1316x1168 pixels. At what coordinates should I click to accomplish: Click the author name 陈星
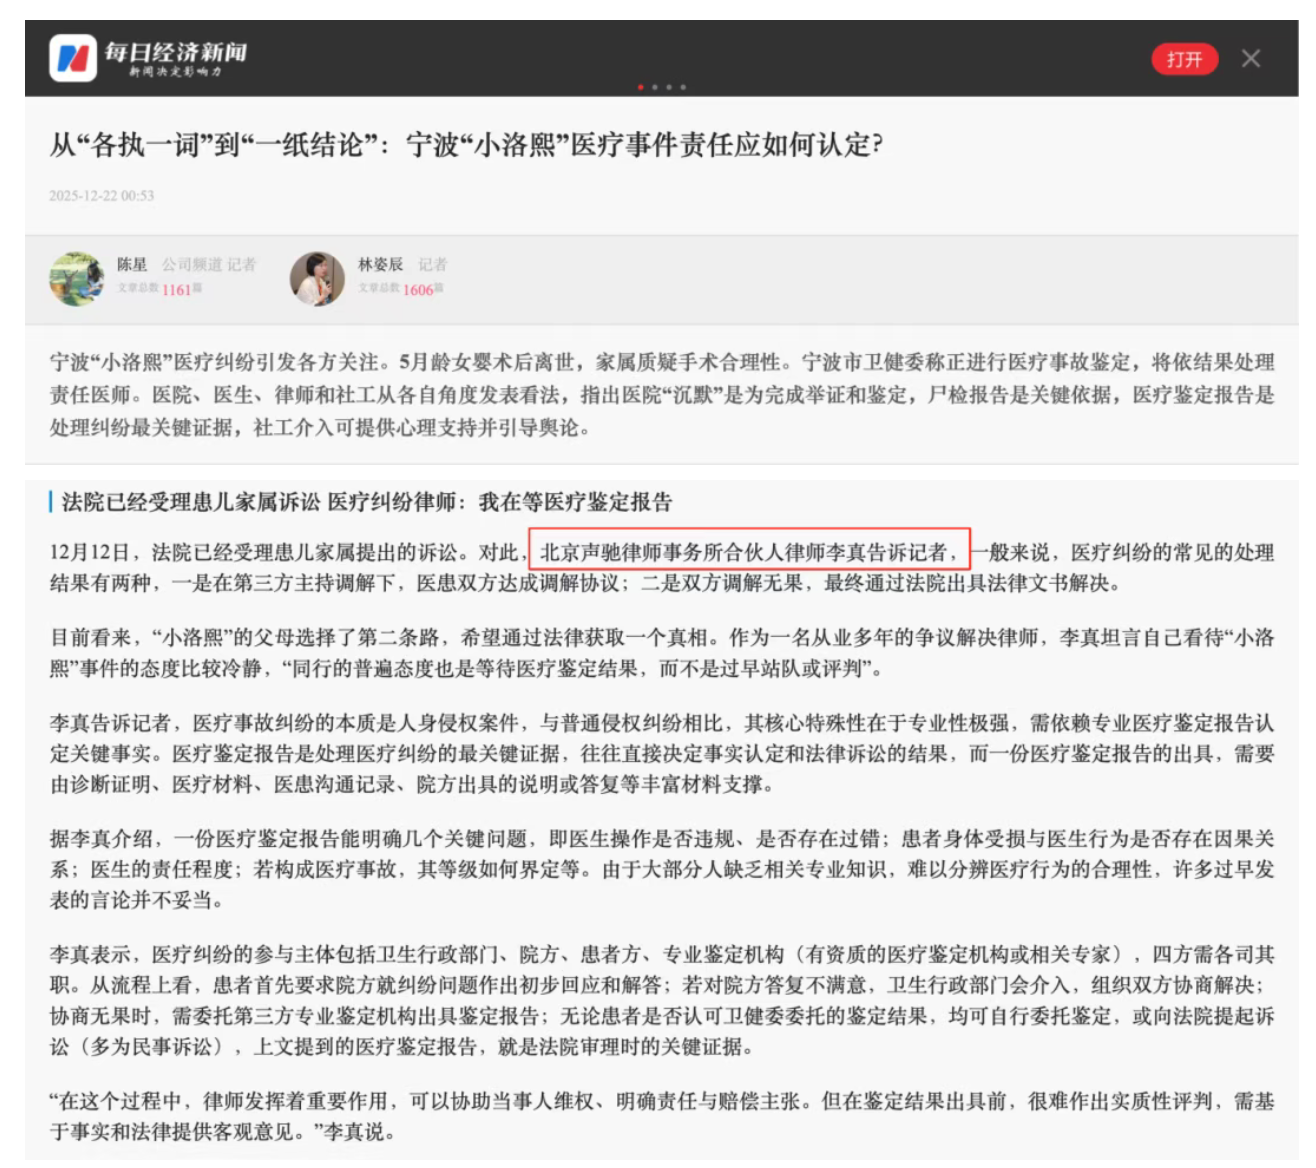pos(132,265)
